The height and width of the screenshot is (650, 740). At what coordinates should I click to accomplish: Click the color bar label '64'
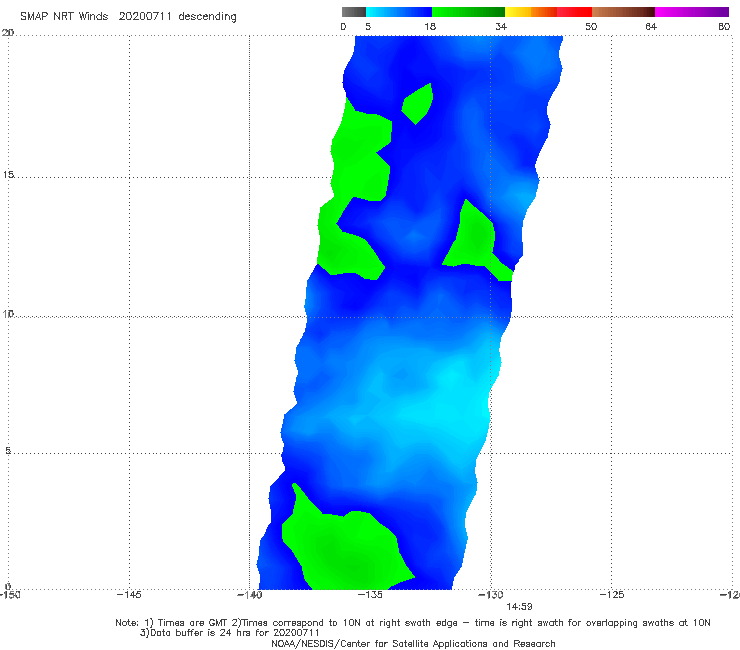651,26
